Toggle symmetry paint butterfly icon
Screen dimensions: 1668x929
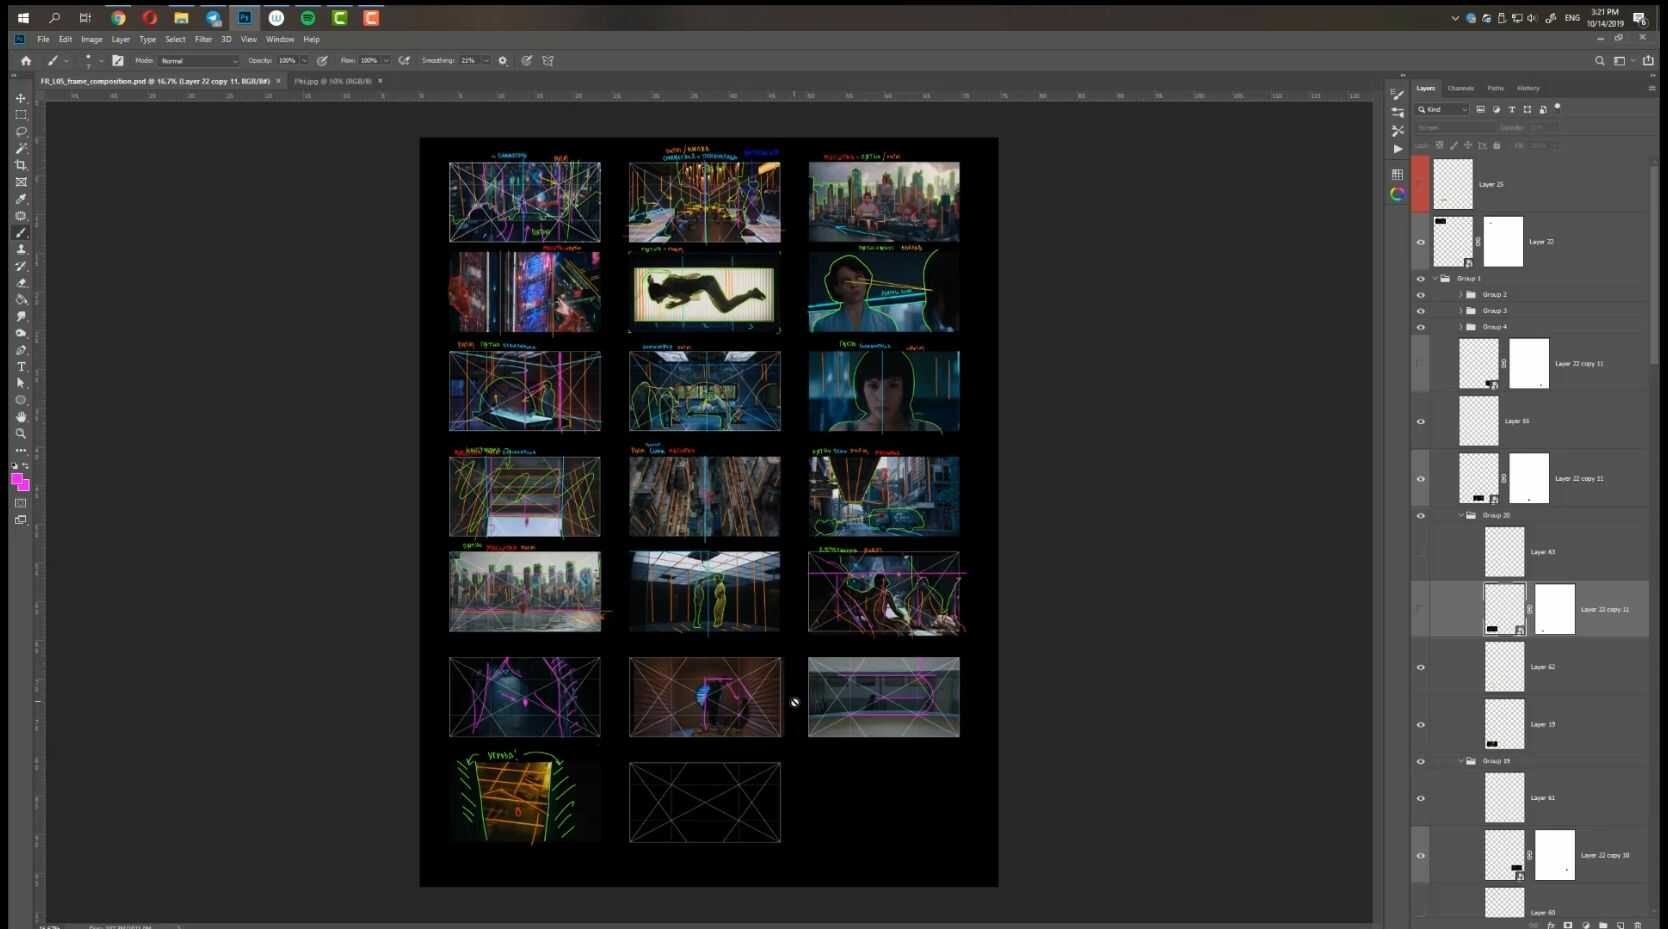pyautogui.click(x=548, y=61)
